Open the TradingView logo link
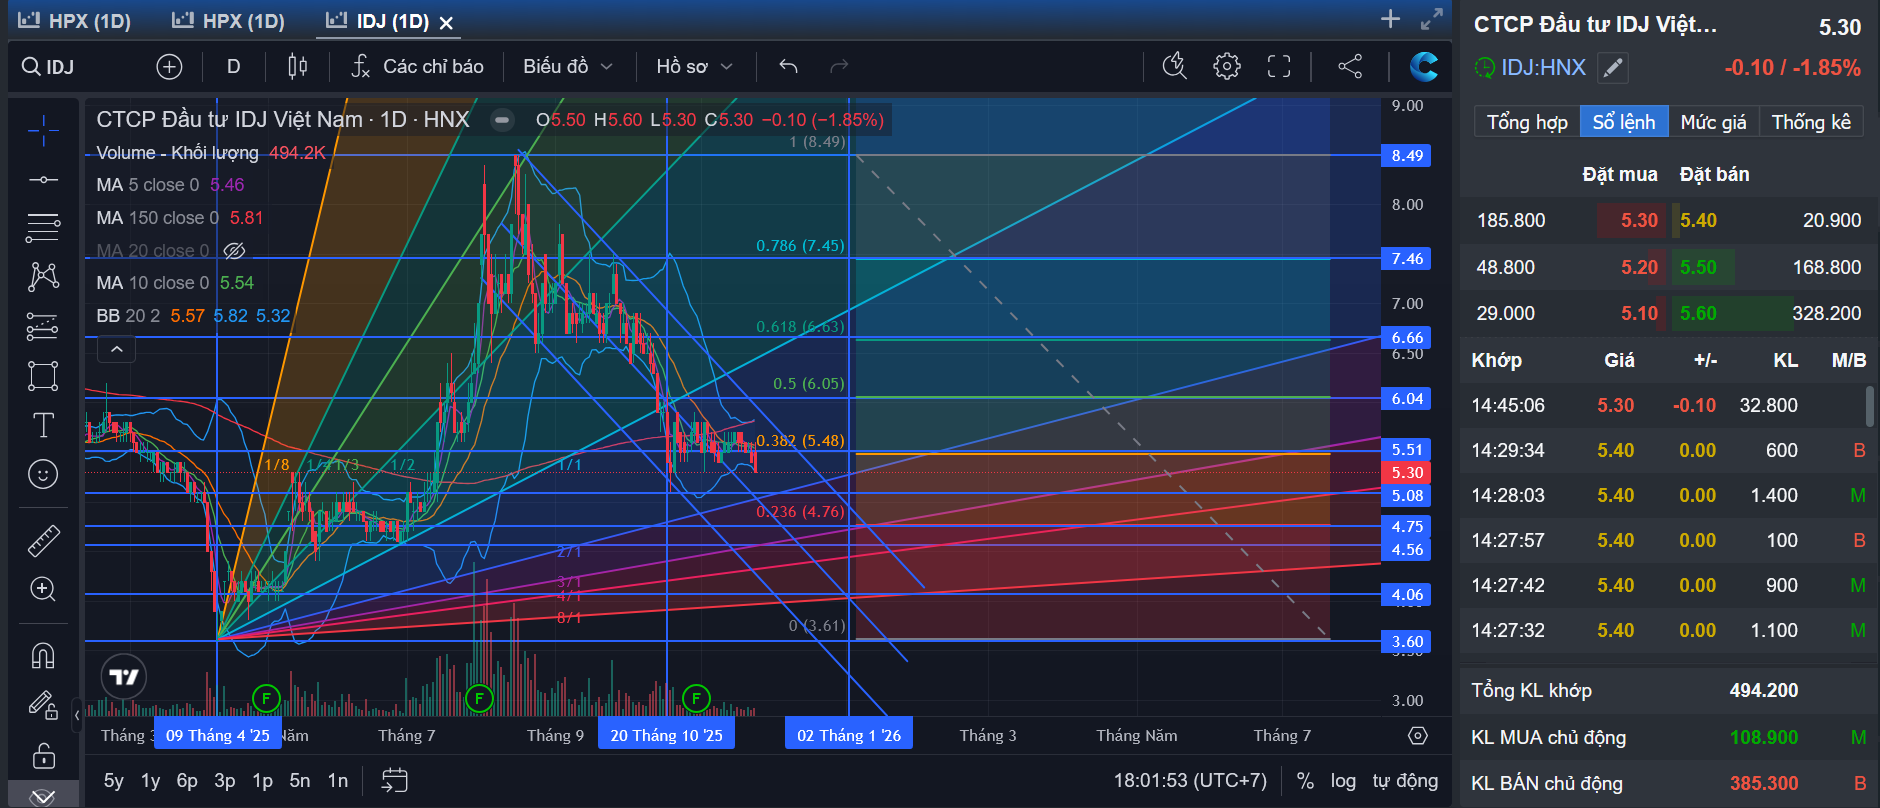1880x808 pixels. 124,677
